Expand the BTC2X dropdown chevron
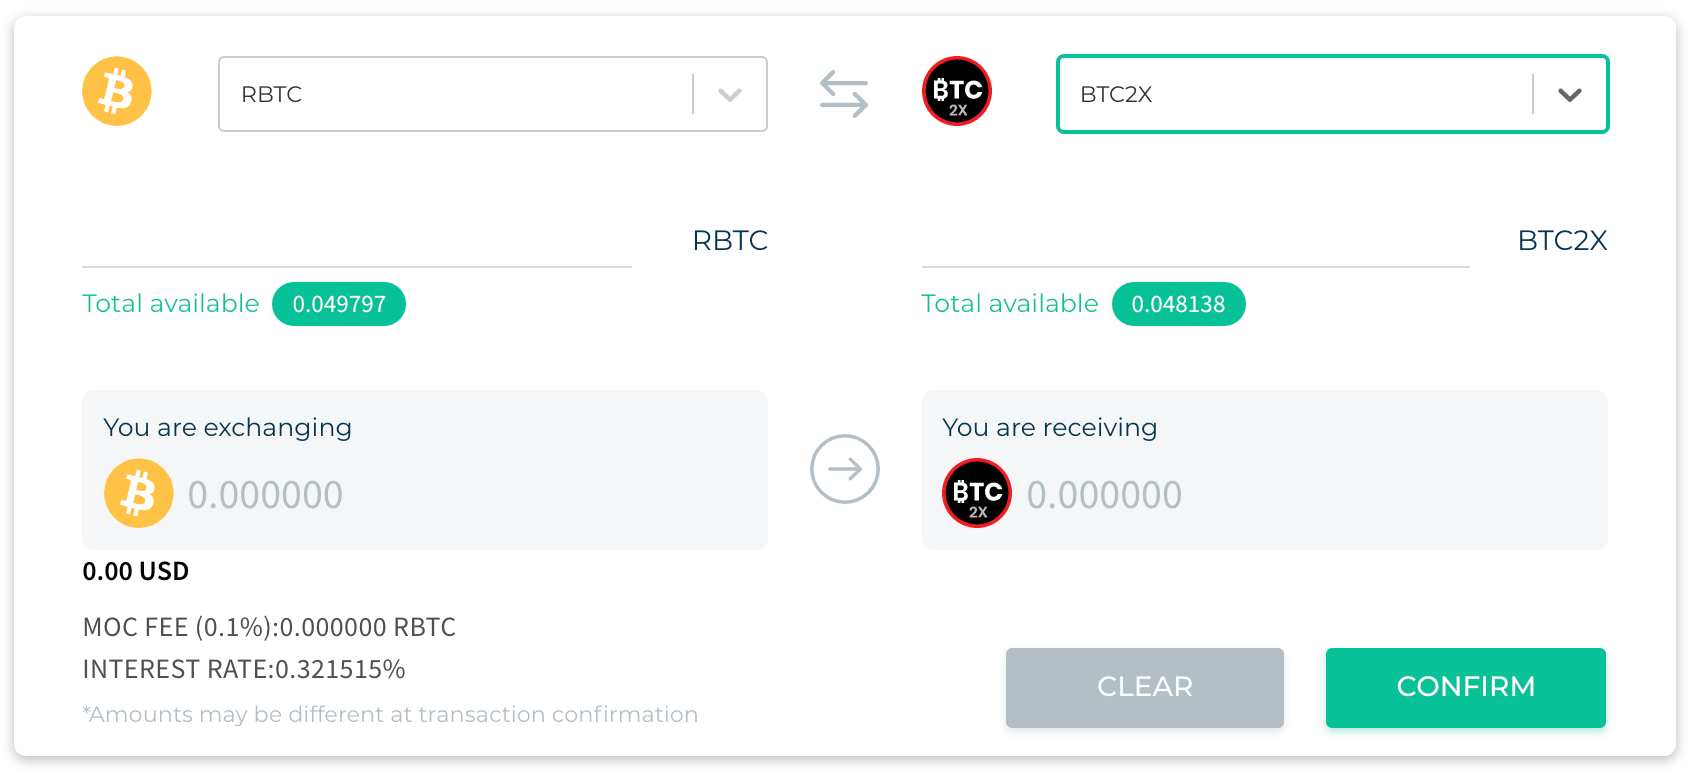The image size is (1696, 780). [1570, 94]
